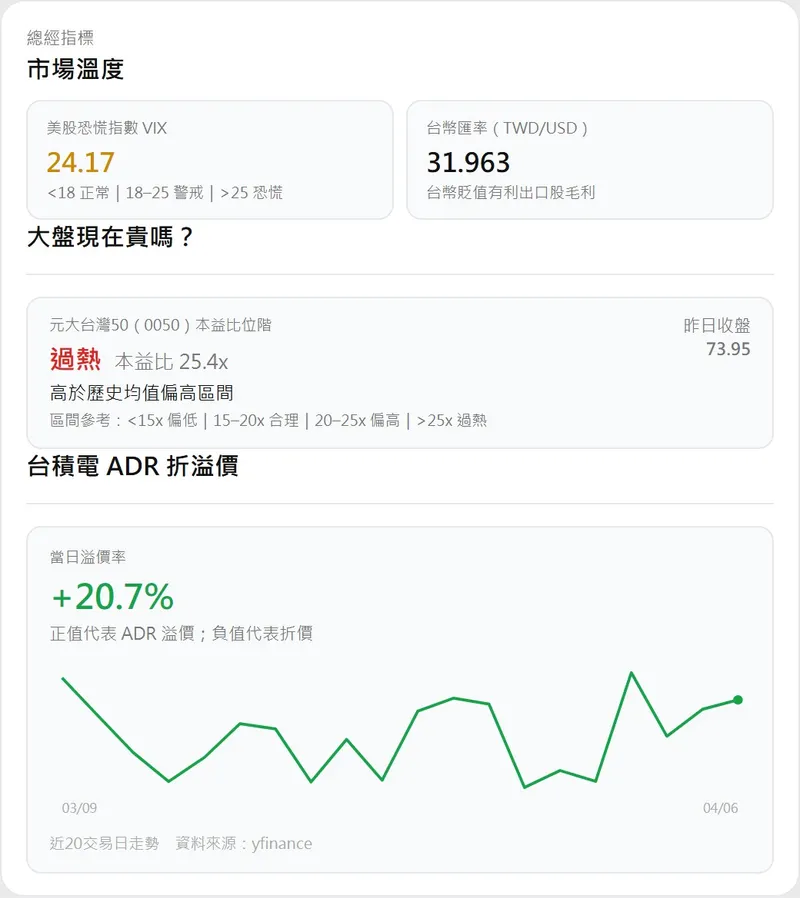Click the 本益比 25.4x reading
800x898 pixels.
coord(172,361)
